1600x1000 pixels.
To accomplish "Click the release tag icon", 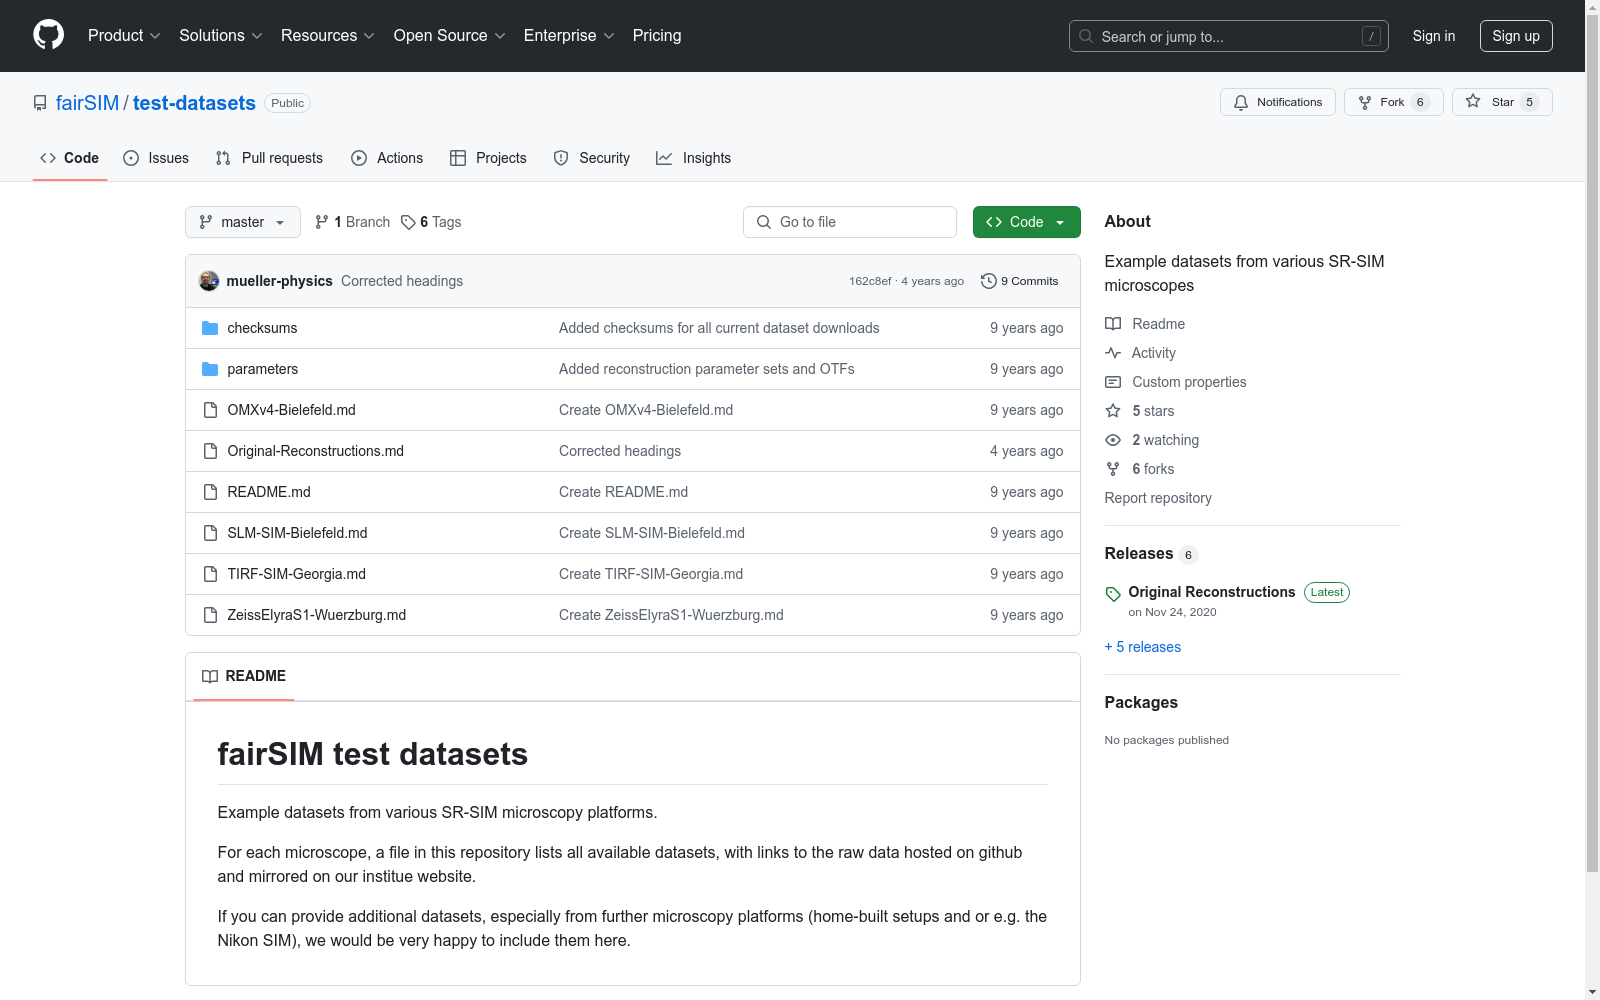I will pyautogui.click(x=1113, y=594).
